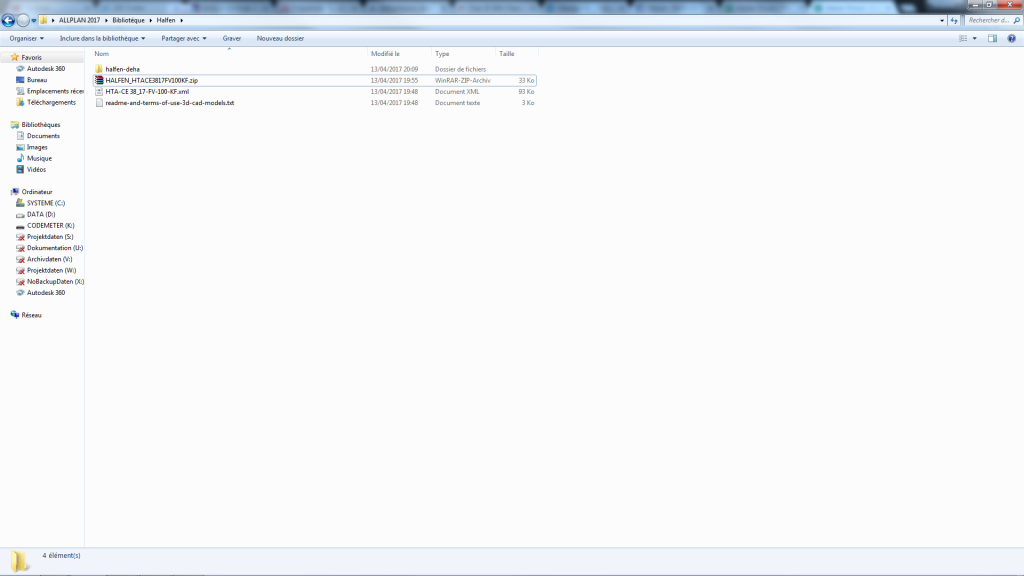Select Bibliotèque in the address path
The image size is (1024, 576).
(x=128, y=20)
